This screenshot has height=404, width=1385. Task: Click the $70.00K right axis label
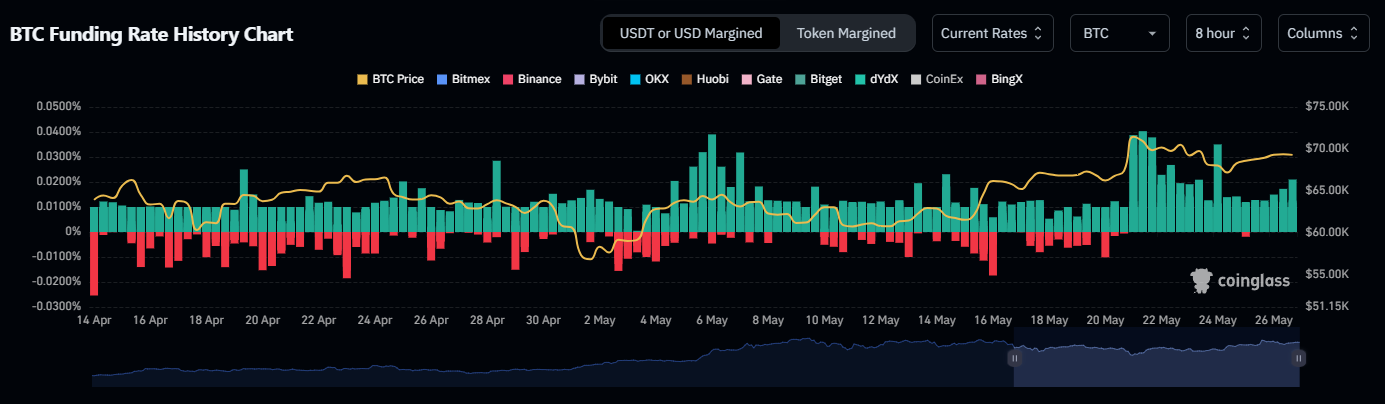pyautogui.click(x=1328, y=148)
